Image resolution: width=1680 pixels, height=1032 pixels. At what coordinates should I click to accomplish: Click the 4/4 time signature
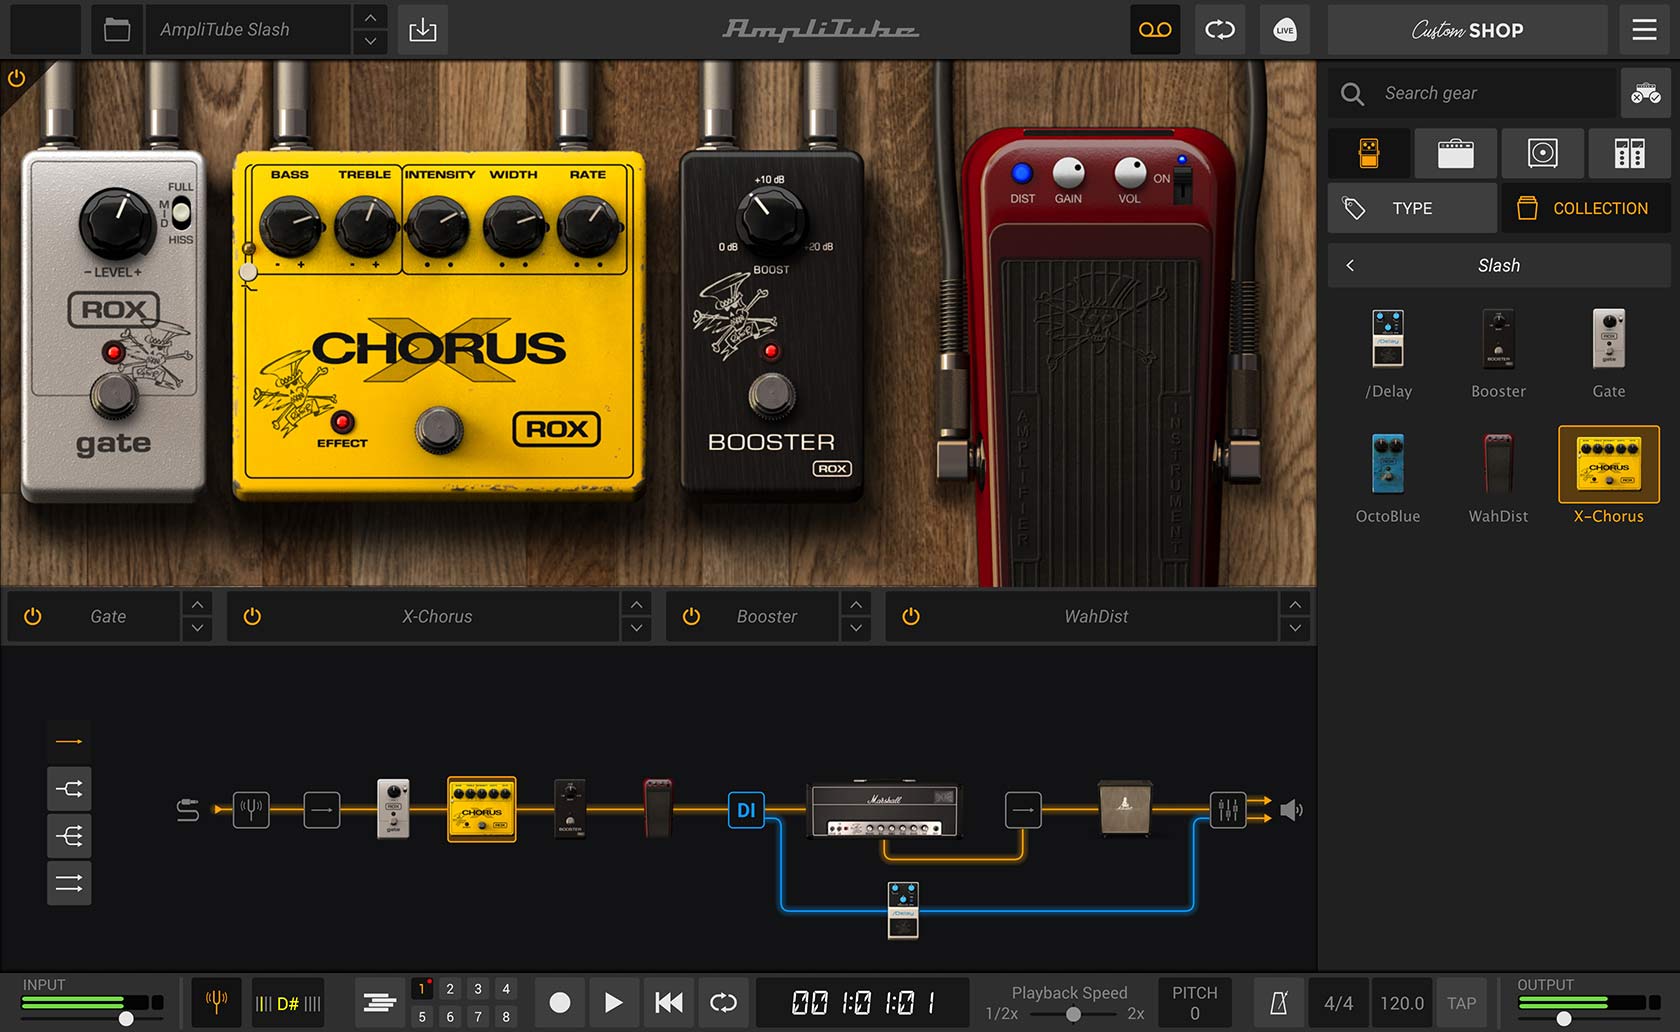[1338, 1003]
